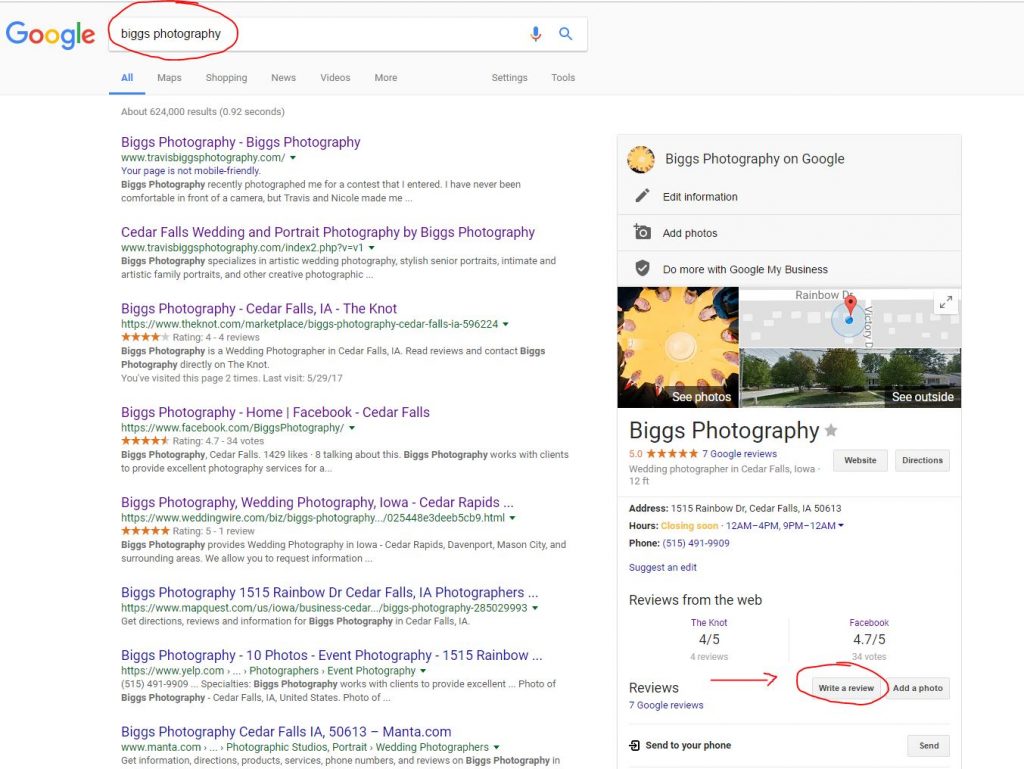This screenshot has height=769, width=1024.
Task: Switch to the News tab
Action: [283, 78]
